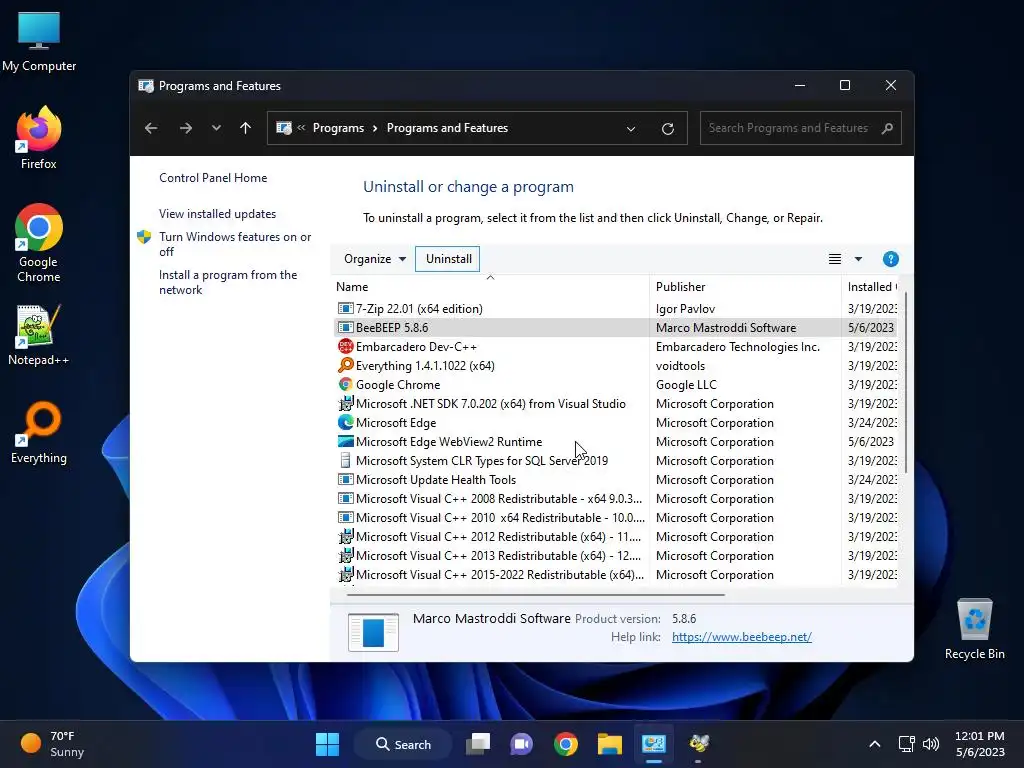Go back in Programs and Features
This screenshot has height=768, width=1024.
tap(151, 128)
